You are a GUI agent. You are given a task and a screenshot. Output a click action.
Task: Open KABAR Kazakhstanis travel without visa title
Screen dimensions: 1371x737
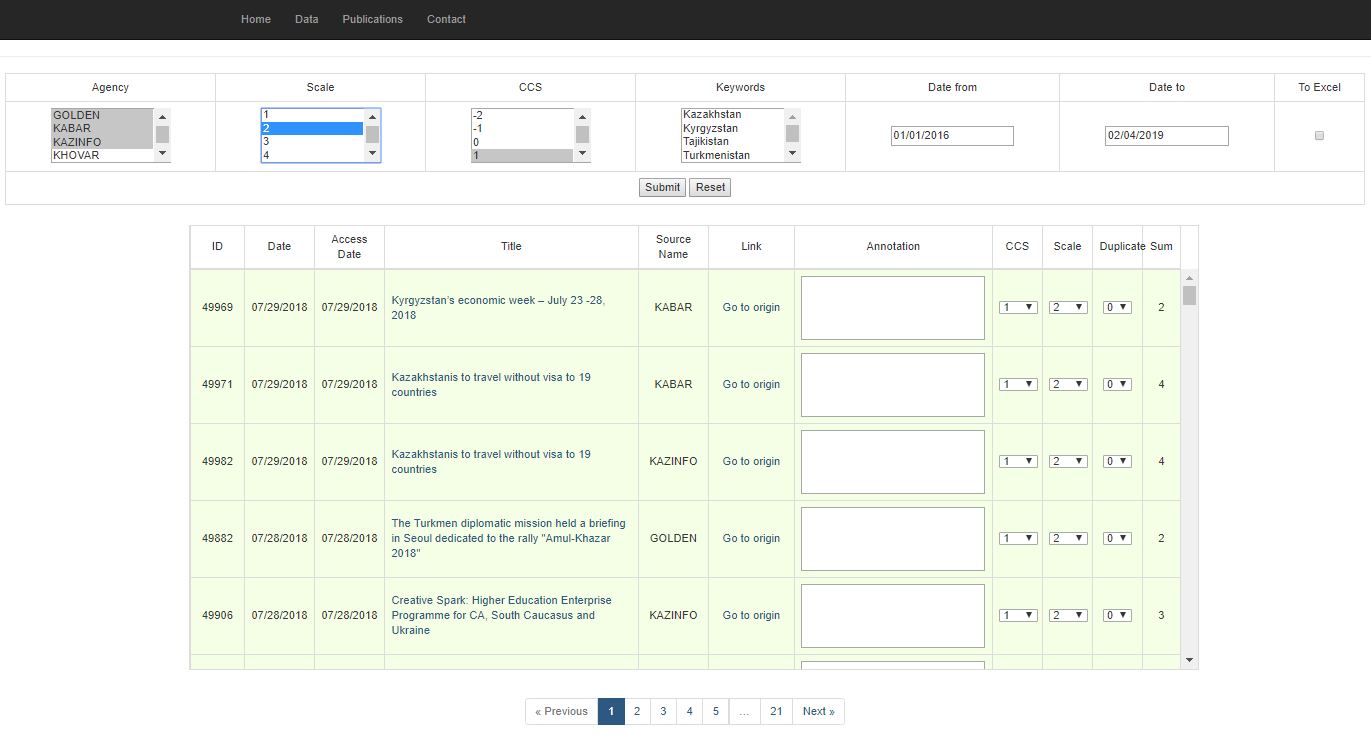pyautogui.click(x=491, y=384)
